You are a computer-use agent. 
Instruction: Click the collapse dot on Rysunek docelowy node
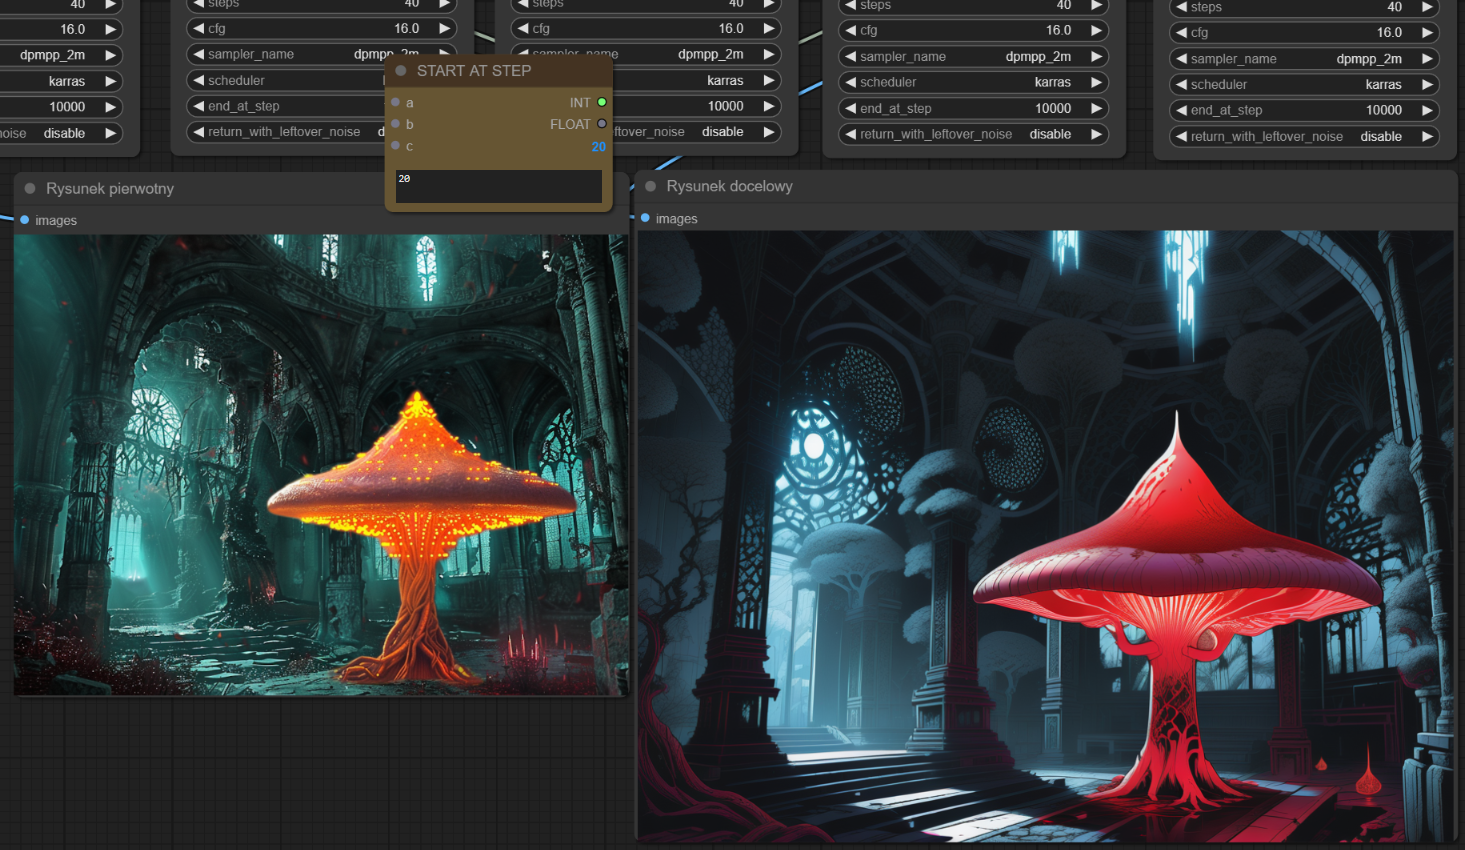tap(651, 186)
